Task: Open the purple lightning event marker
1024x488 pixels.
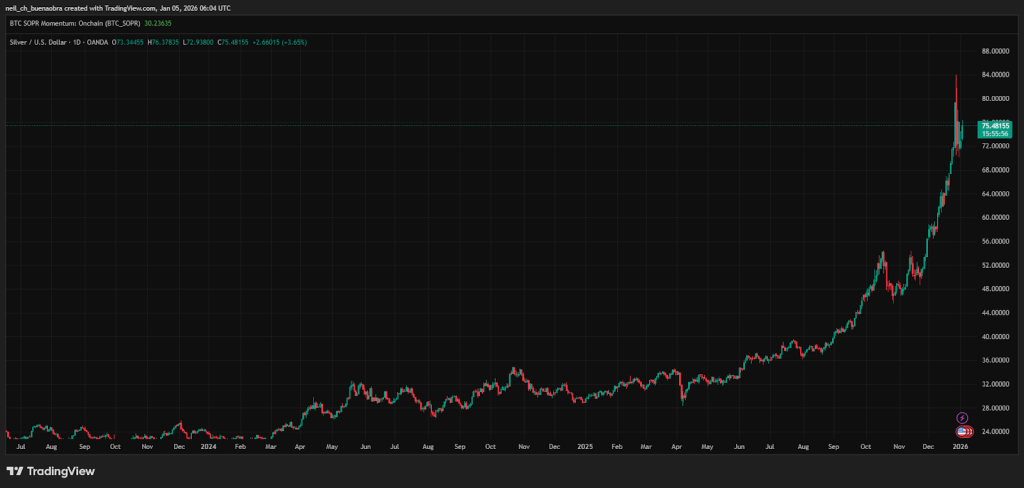Action: click(962, 417)
